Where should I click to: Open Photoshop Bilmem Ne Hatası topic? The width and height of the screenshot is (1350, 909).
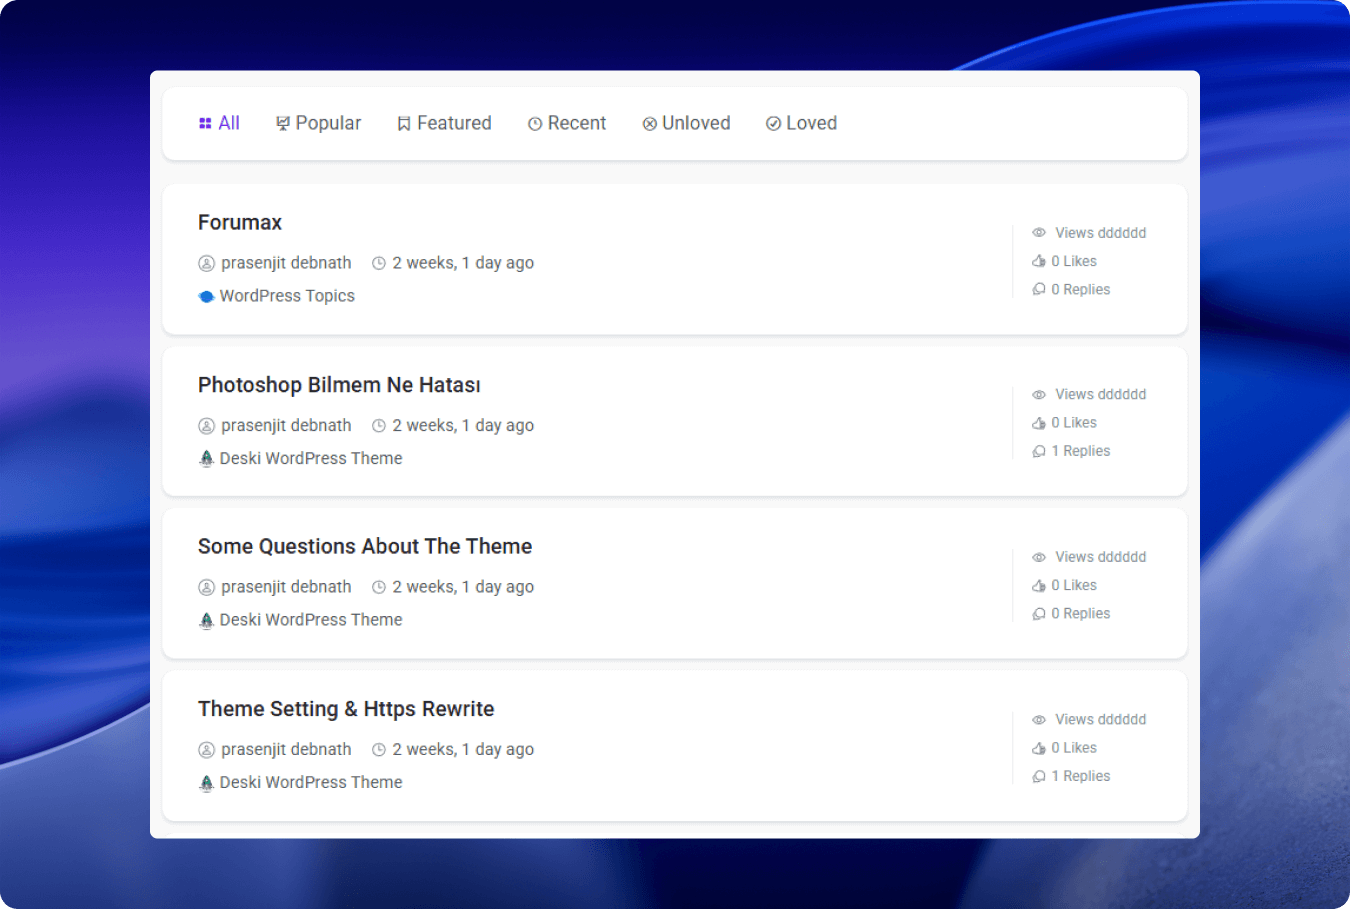[x=339, y=385]
